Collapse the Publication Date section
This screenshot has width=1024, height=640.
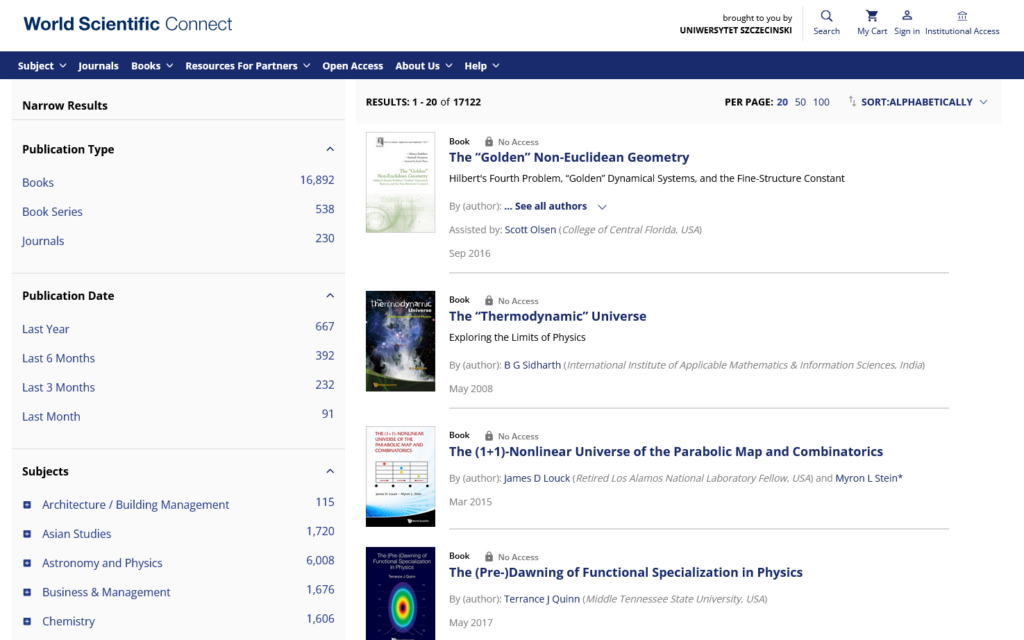[330, 296]
